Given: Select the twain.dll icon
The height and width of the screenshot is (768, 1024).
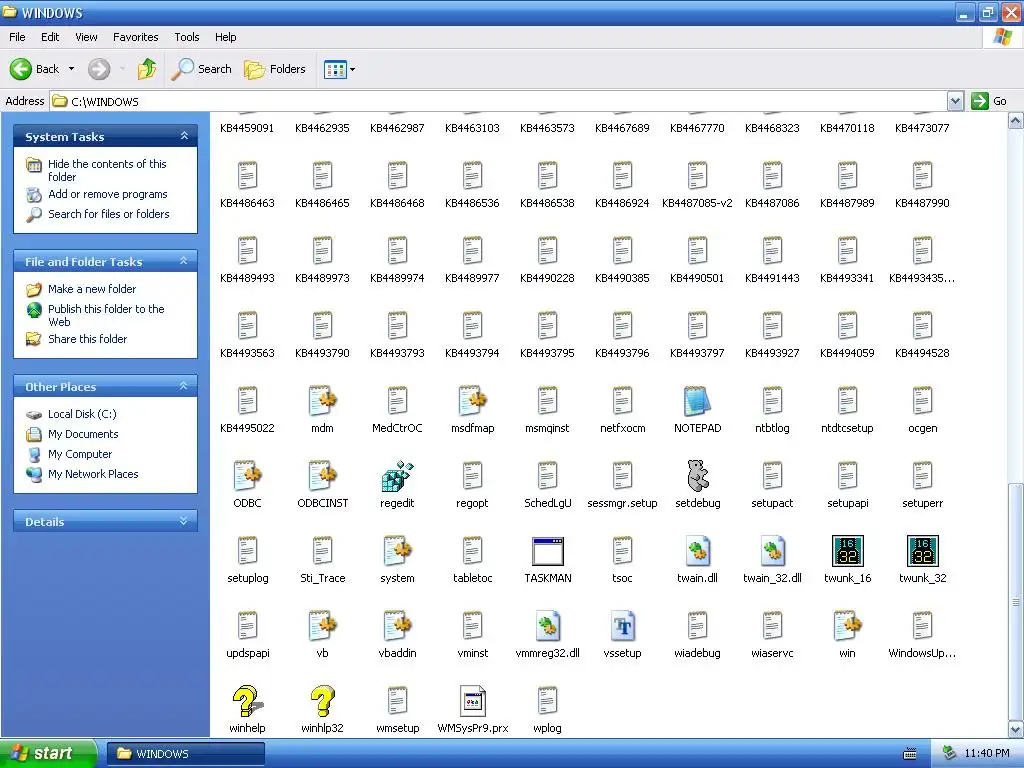Looking at the screenshot, I should 697,551.
